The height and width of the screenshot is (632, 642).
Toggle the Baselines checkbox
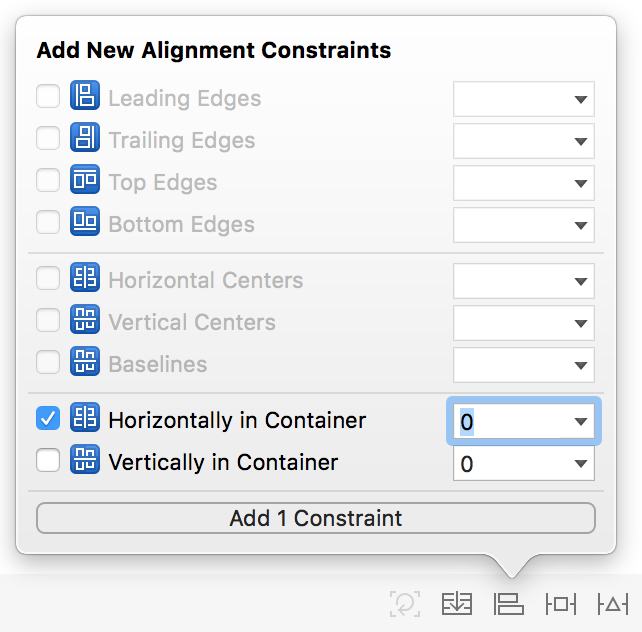tap(48, 364)
